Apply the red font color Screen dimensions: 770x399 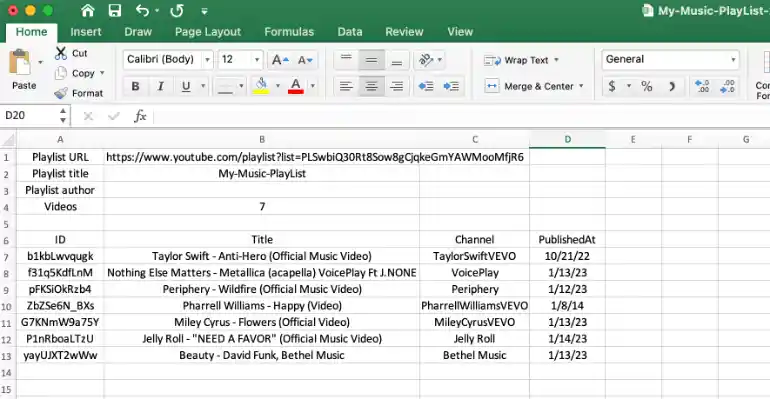click(296, 86)
